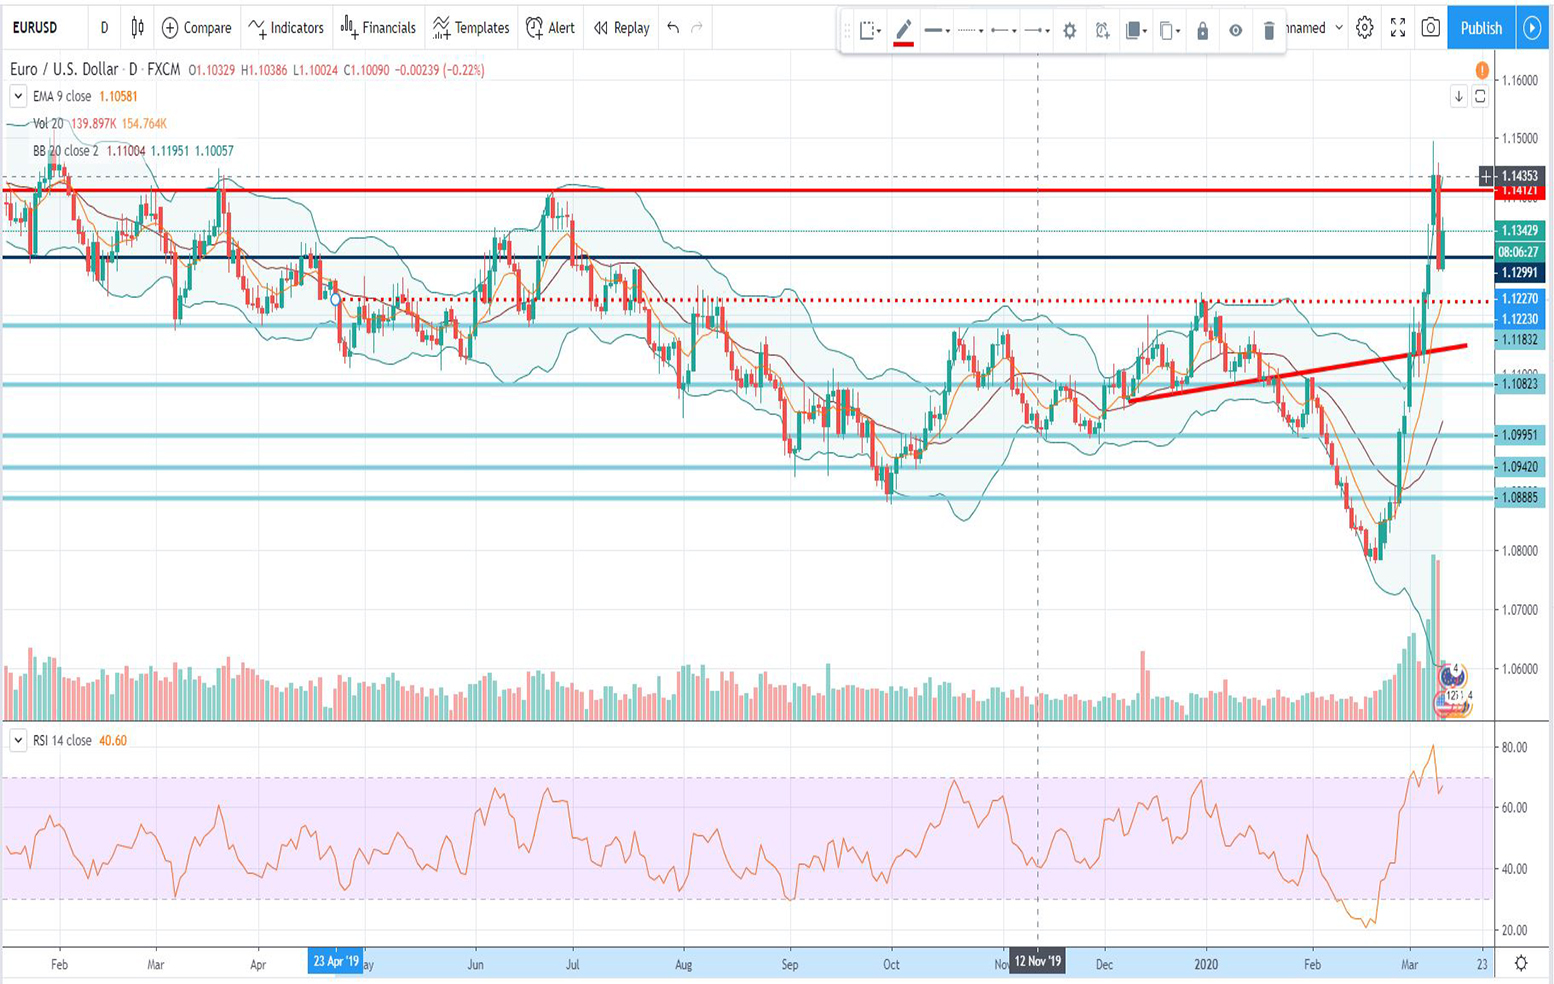
Task: Open the Indicators menu
Action: [x=287, y=28]
